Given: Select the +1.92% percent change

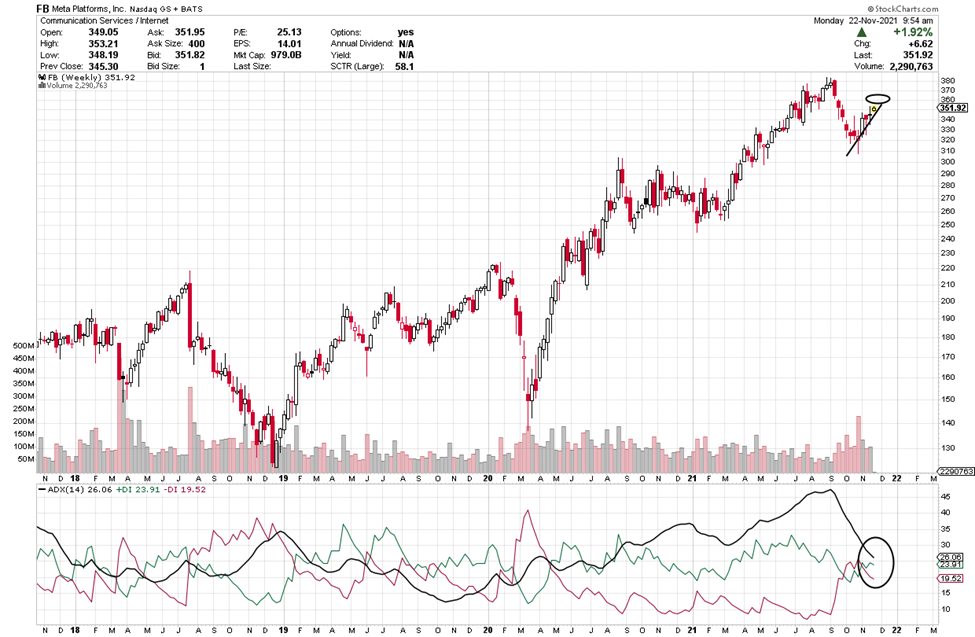Looking at the screenshot, I should point(913,32).
